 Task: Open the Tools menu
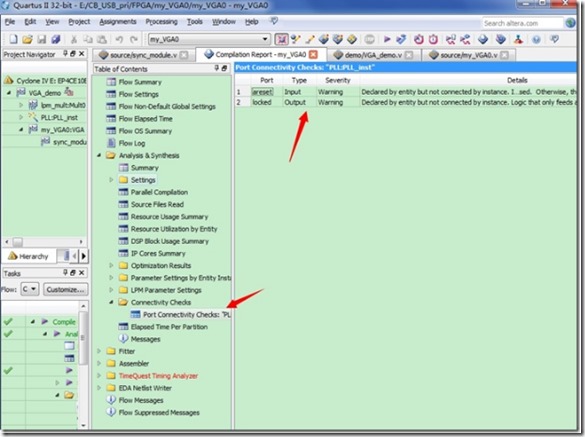point(194,22)
